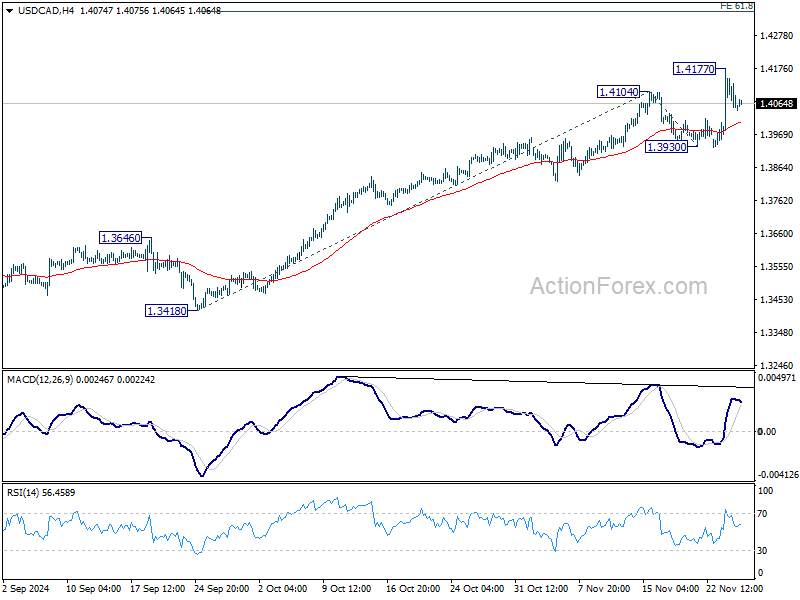Click the MACD scale value 0.004971
800x600 pixels.
777,378
